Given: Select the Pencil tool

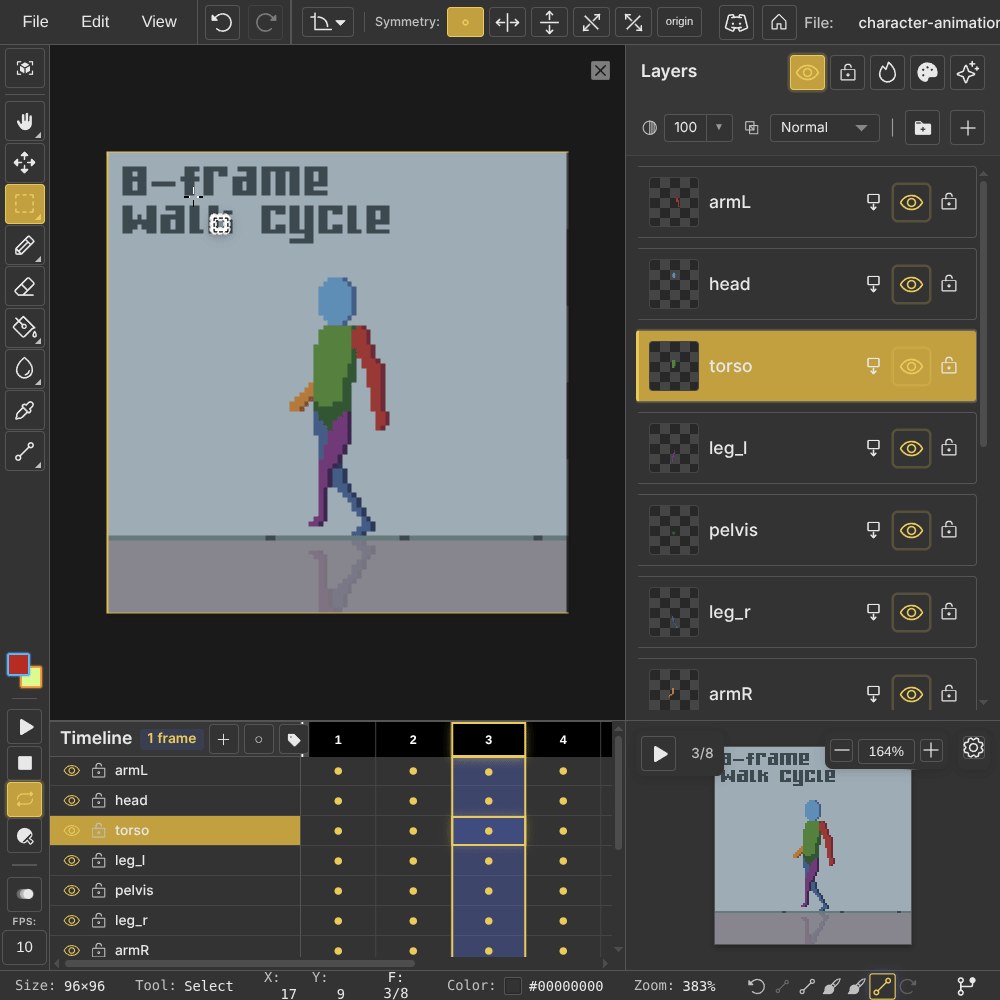Looking at the screenshot, I should (x=25, y=246).
